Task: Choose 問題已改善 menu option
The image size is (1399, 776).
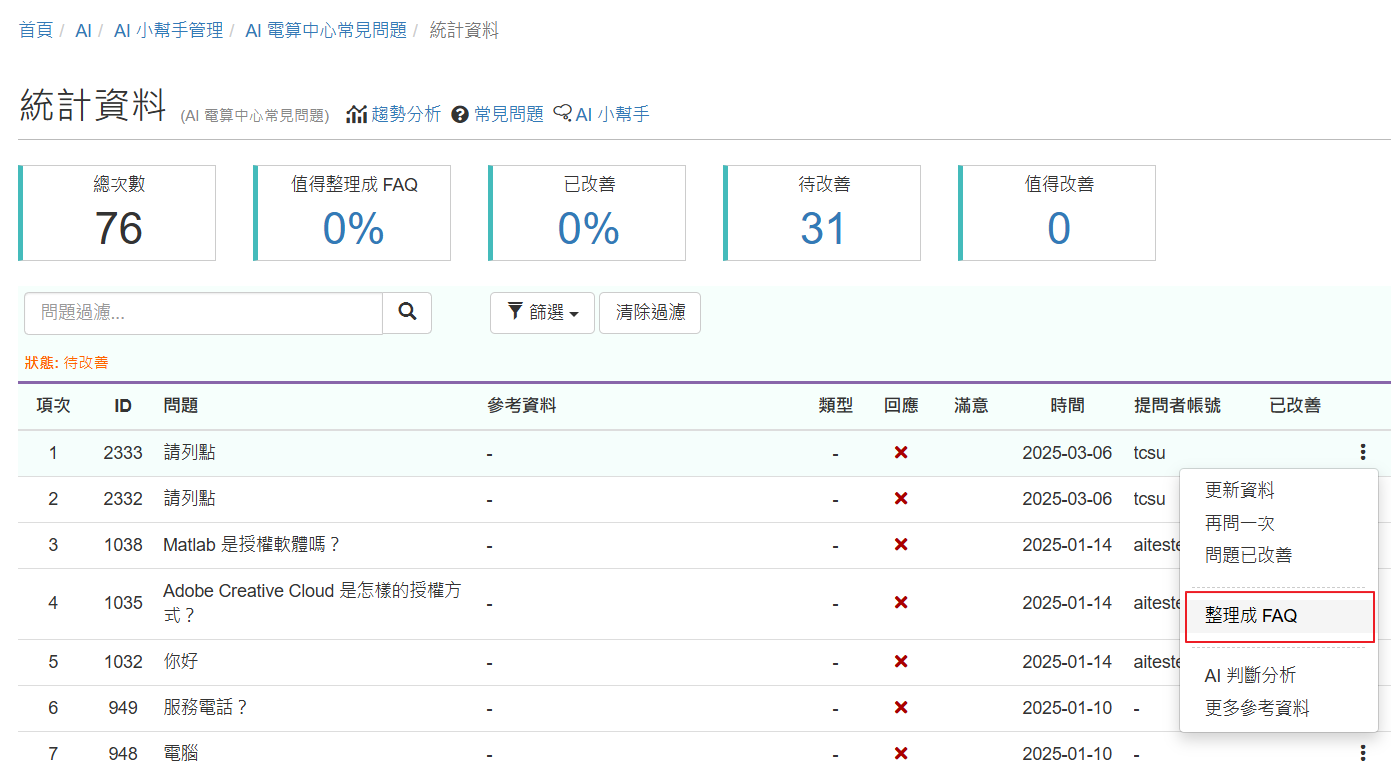Action: [x=1249, y=555]
